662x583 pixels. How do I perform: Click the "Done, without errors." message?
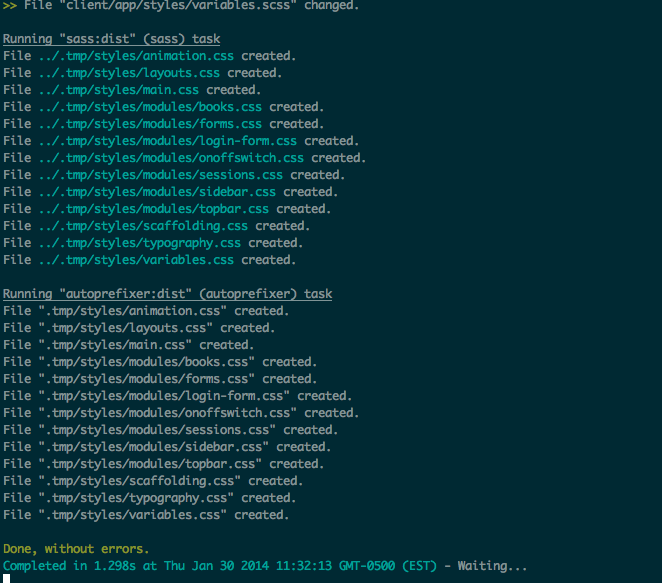[x=76, y=549]
